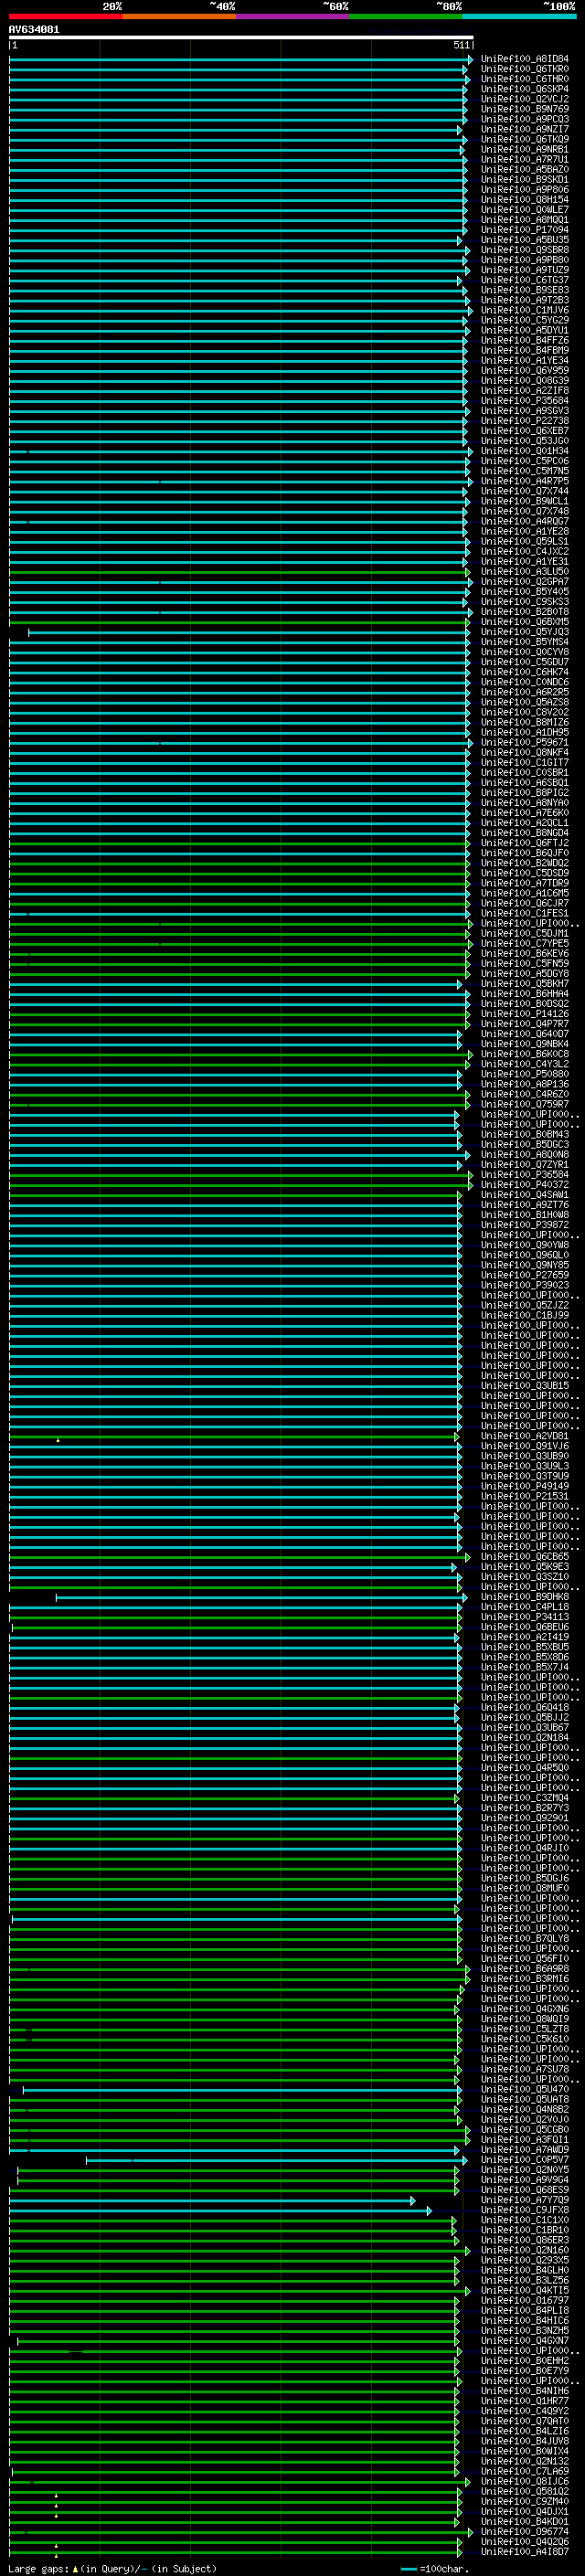This screenshot has height=2576, width=585.
Task: Click hit UniRef100_C3ZM04
Action: tap(525, 1798)
